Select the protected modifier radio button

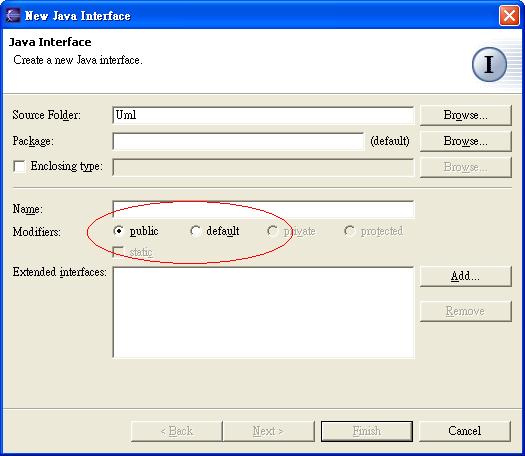349,231
